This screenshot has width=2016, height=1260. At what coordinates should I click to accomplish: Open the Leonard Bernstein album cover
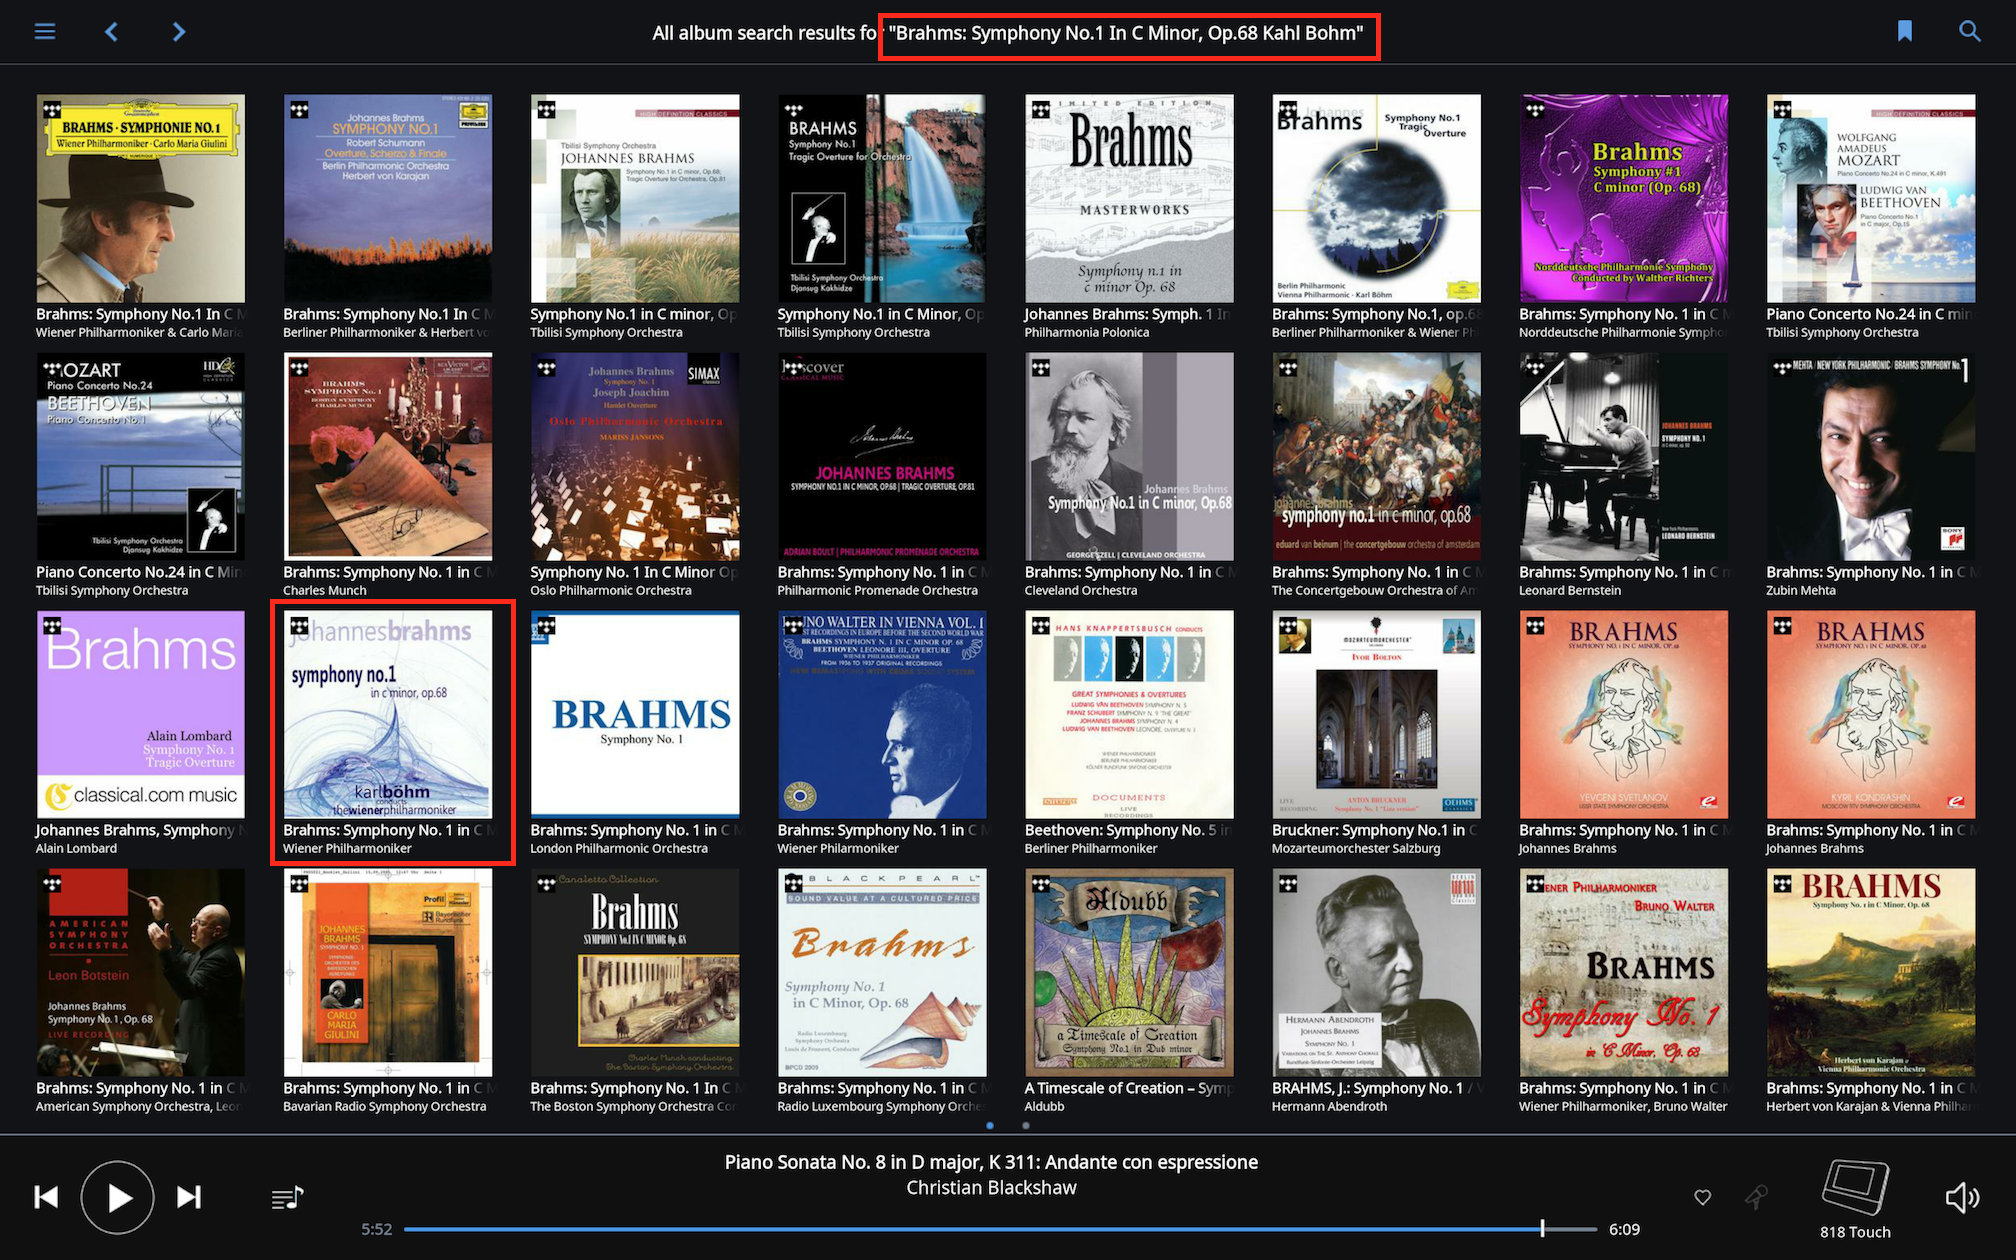point(1624,457)
